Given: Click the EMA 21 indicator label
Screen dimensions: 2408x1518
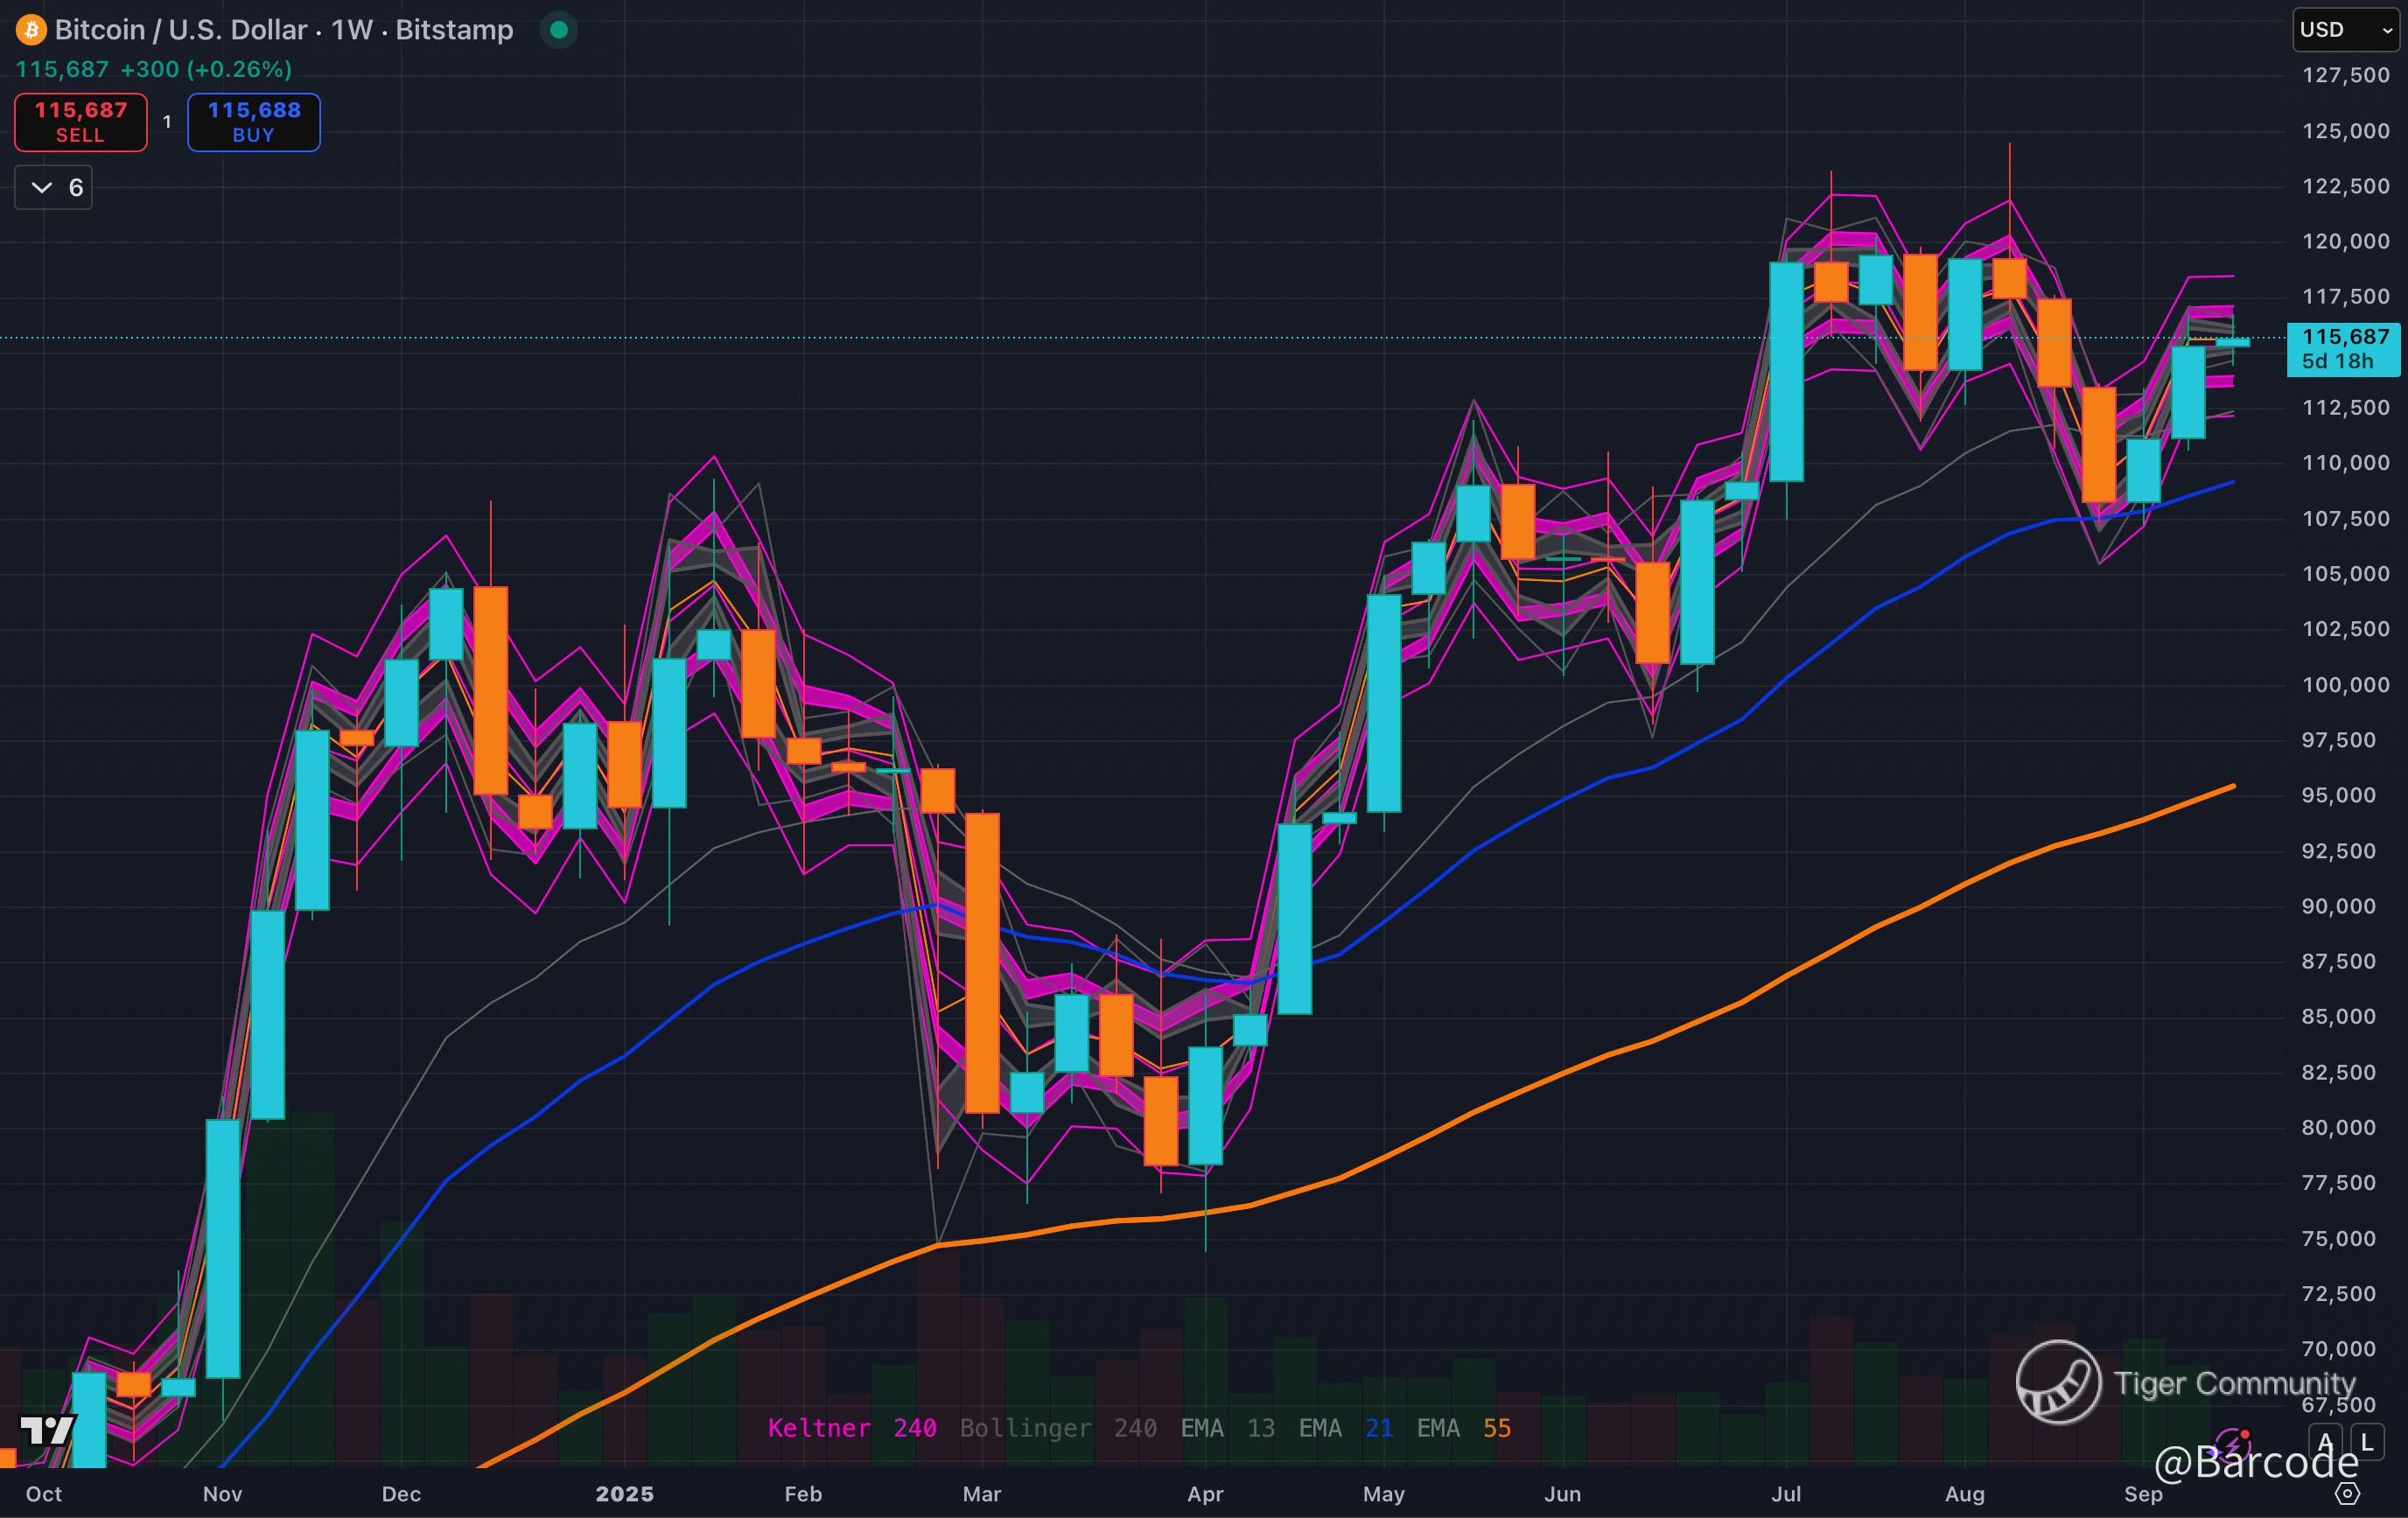Looking at the screenshot, I should point(1345,1428).
